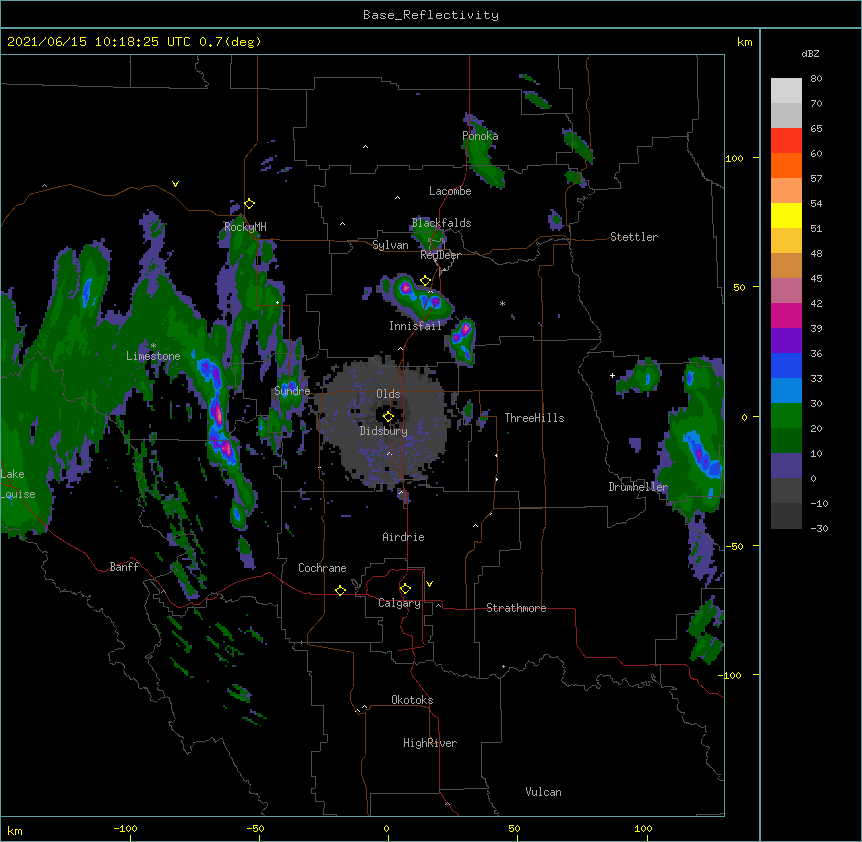Select the Limestone label
Viewport: 862px width, 842px height.
coord(153,356)
